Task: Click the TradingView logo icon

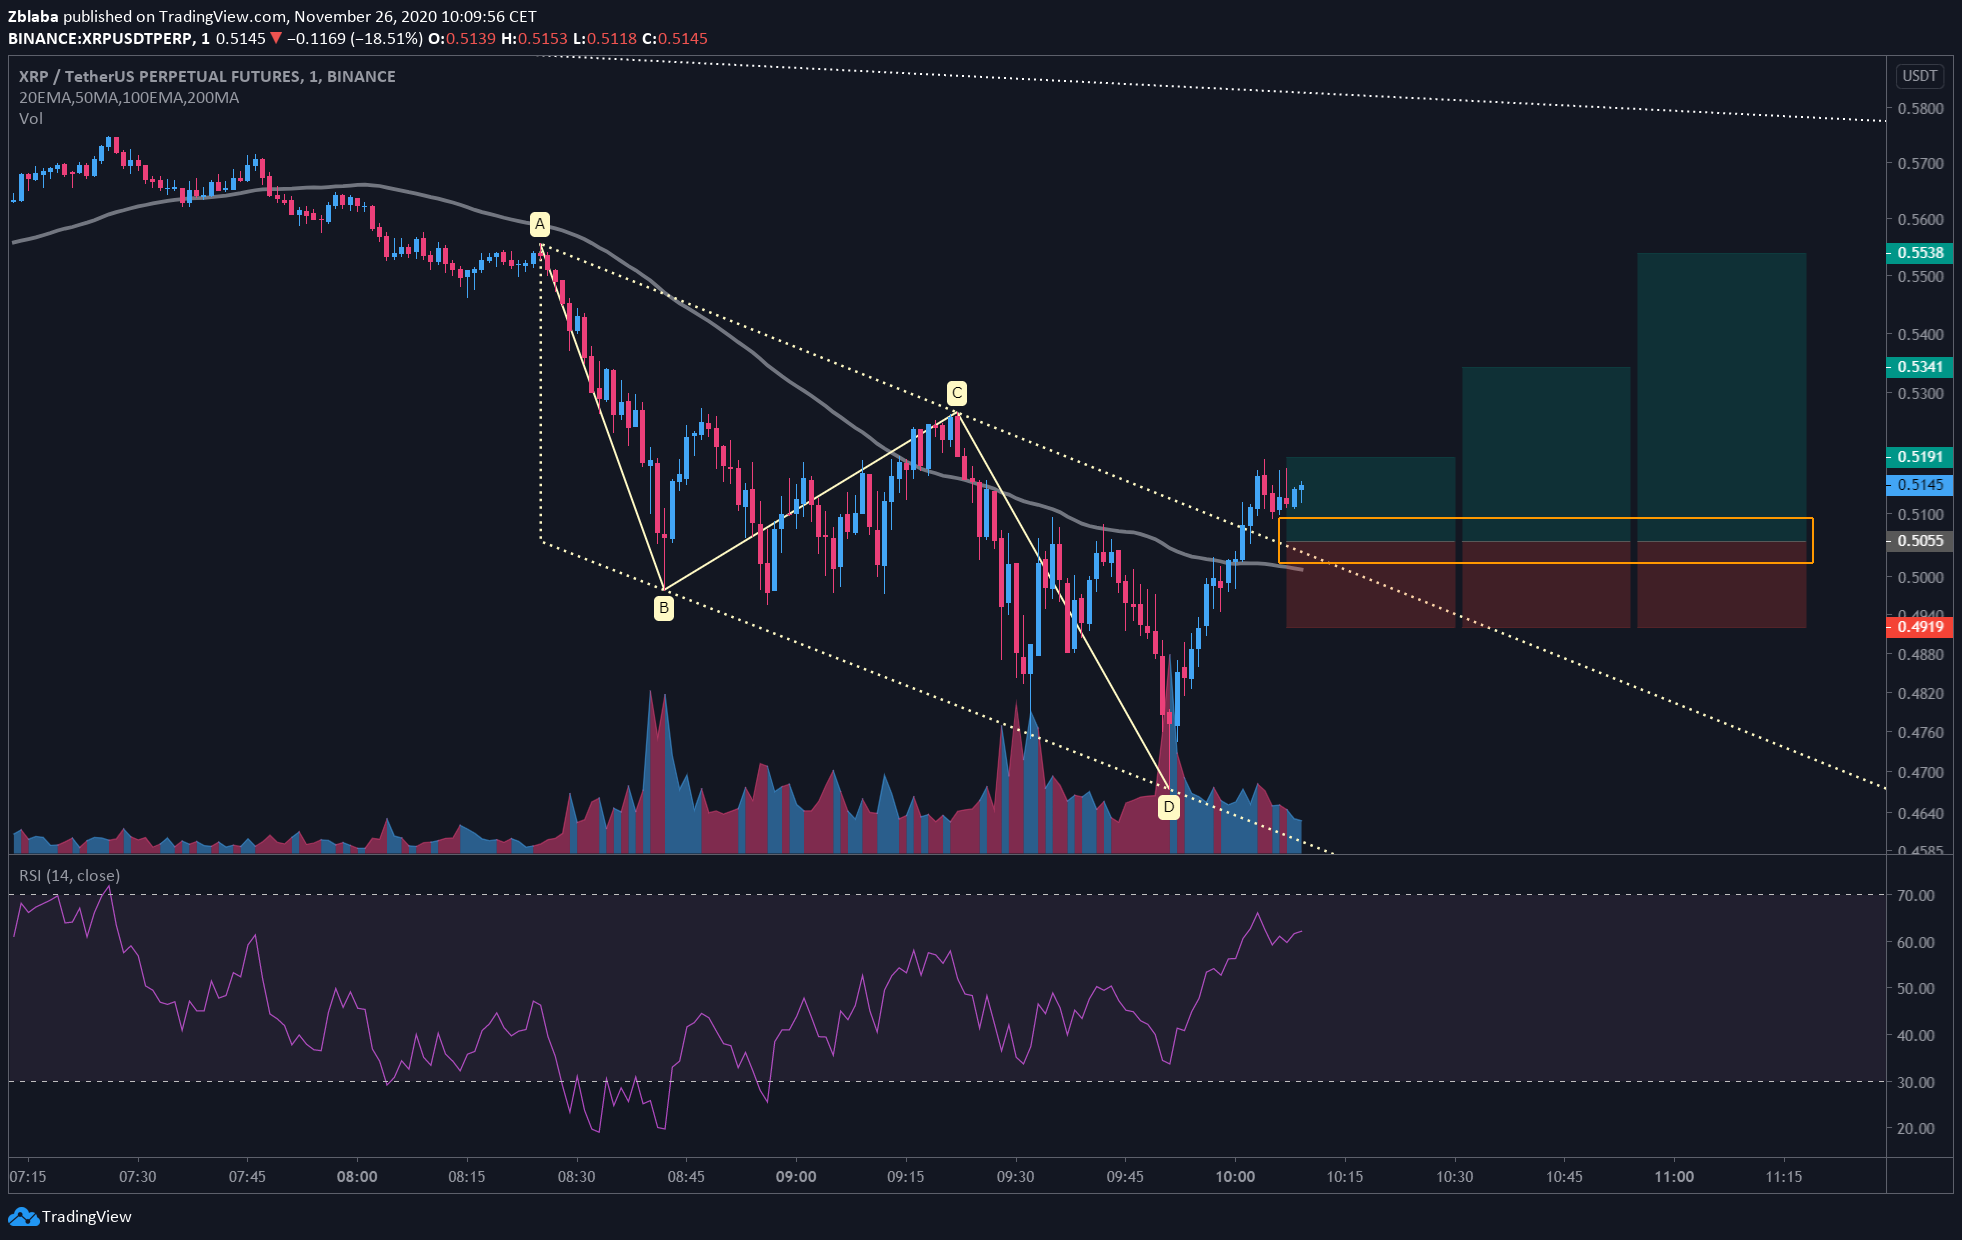Action: click(x=23, y=1217)
